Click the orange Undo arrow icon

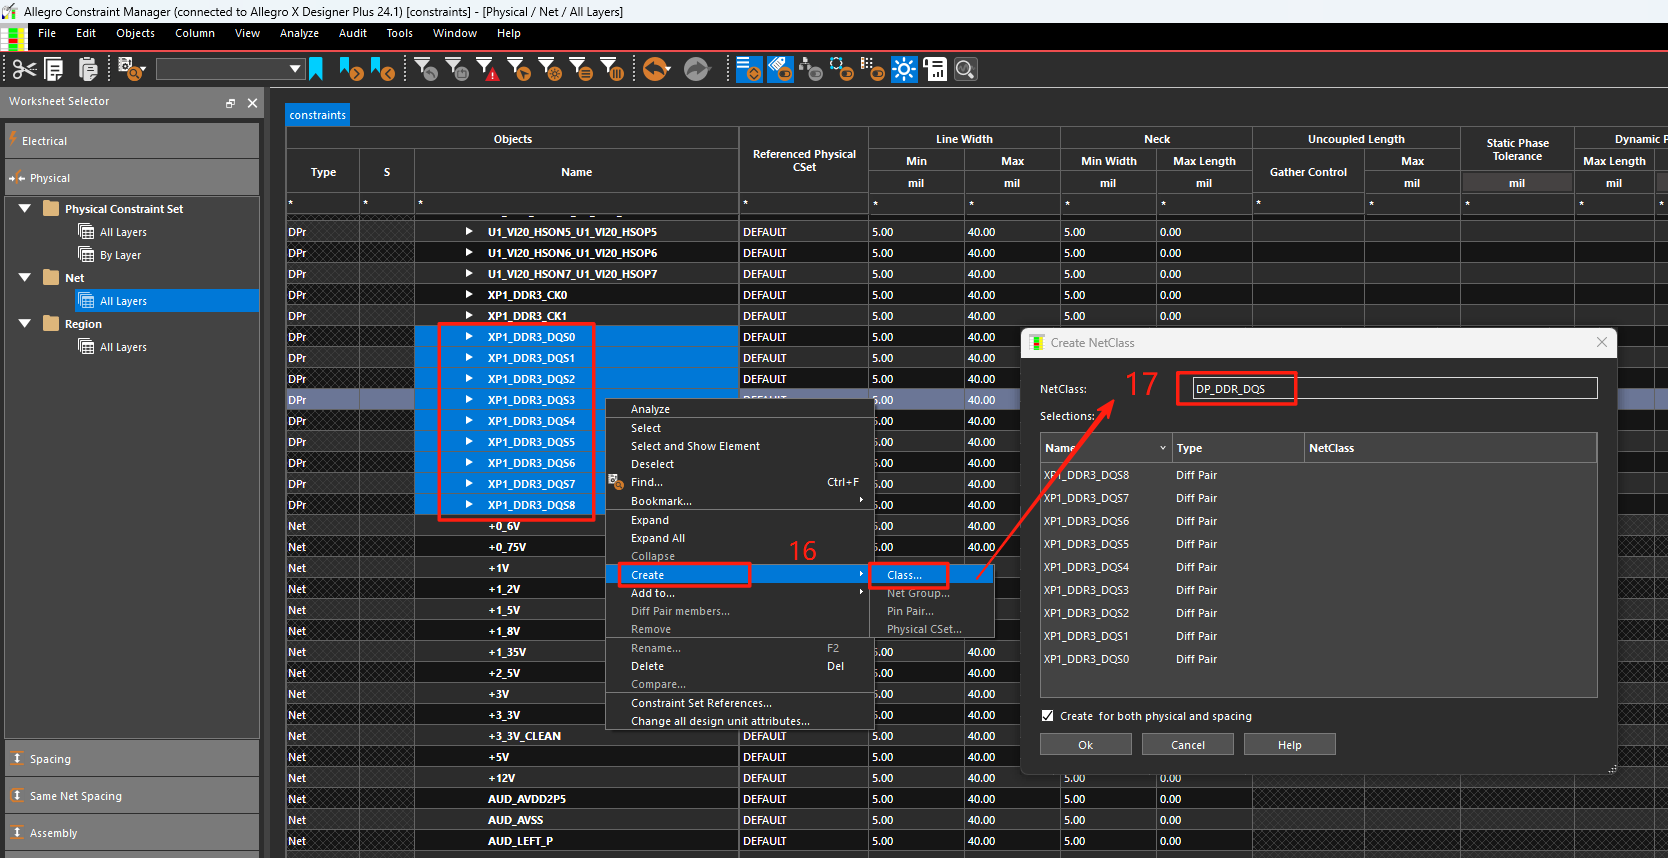[656, 69]
